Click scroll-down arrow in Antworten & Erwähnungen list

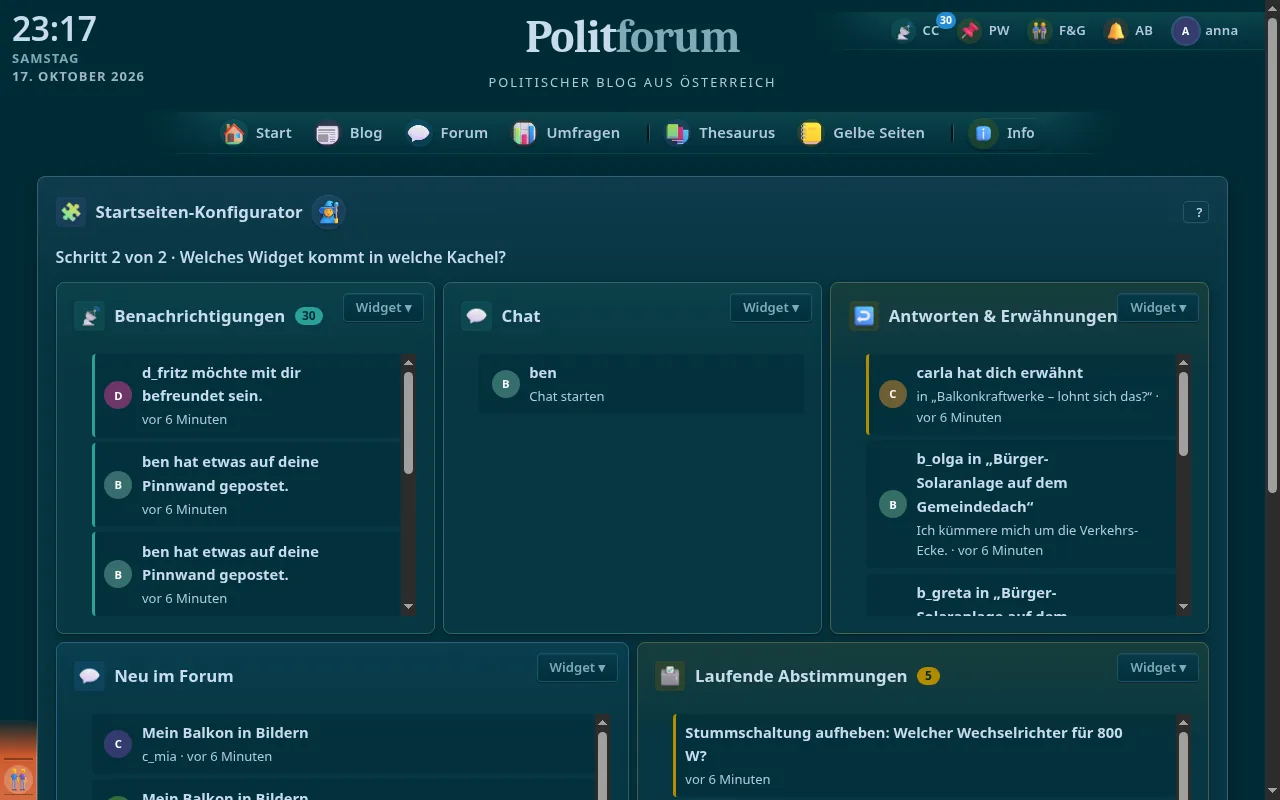(x=1184, y=606)
